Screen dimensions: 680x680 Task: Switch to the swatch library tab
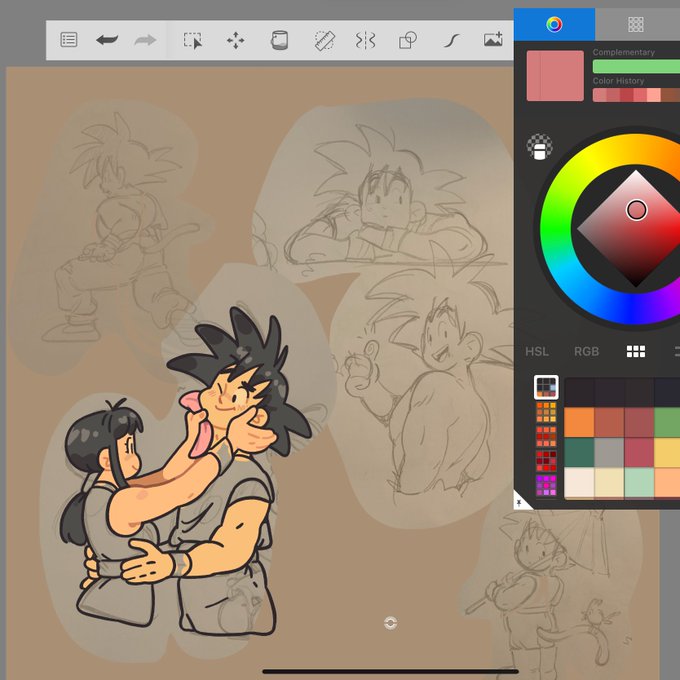click(x=636, y=24)
